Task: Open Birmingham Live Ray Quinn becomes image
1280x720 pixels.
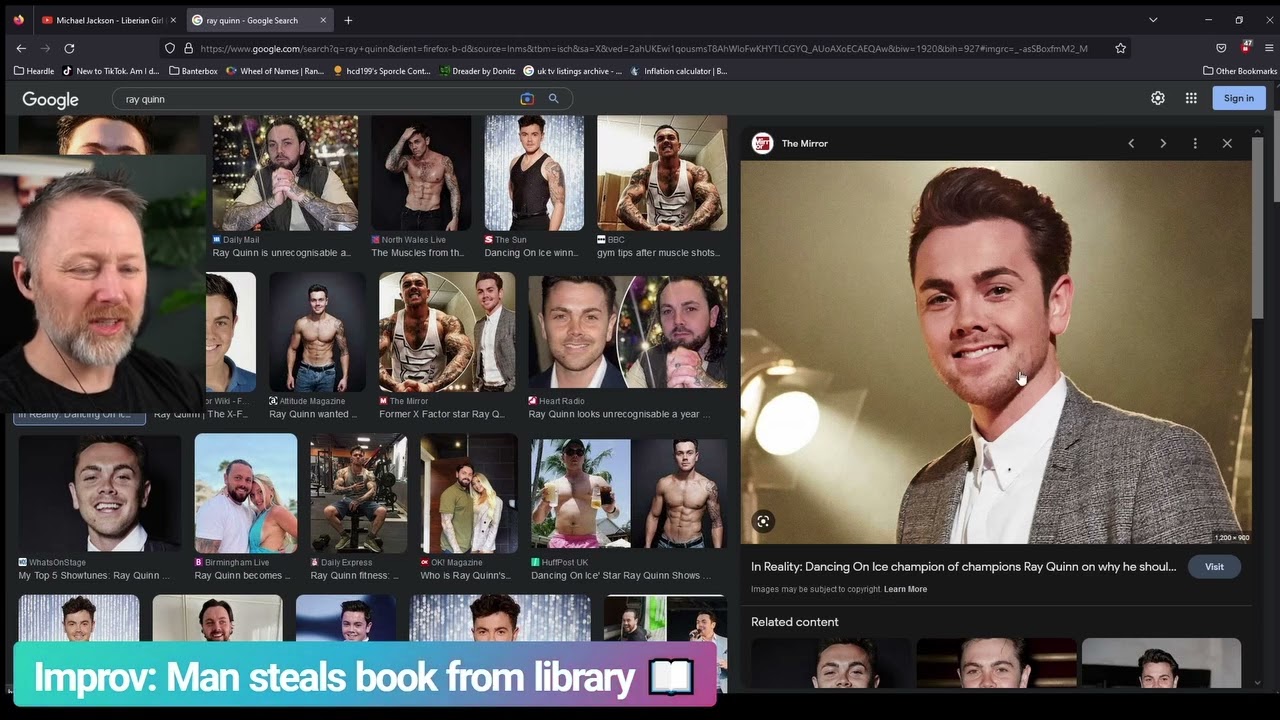Action: tap(246, 493)
